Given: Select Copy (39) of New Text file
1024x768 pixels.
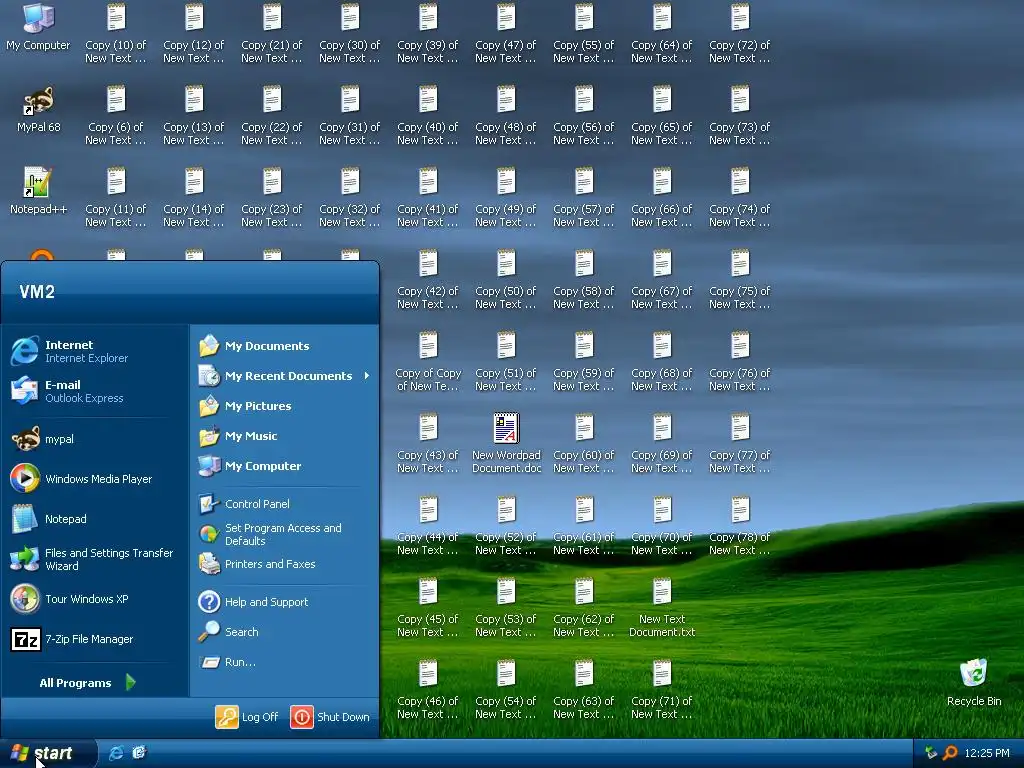Looking at the screenshot, I should [x=428, y=33].
